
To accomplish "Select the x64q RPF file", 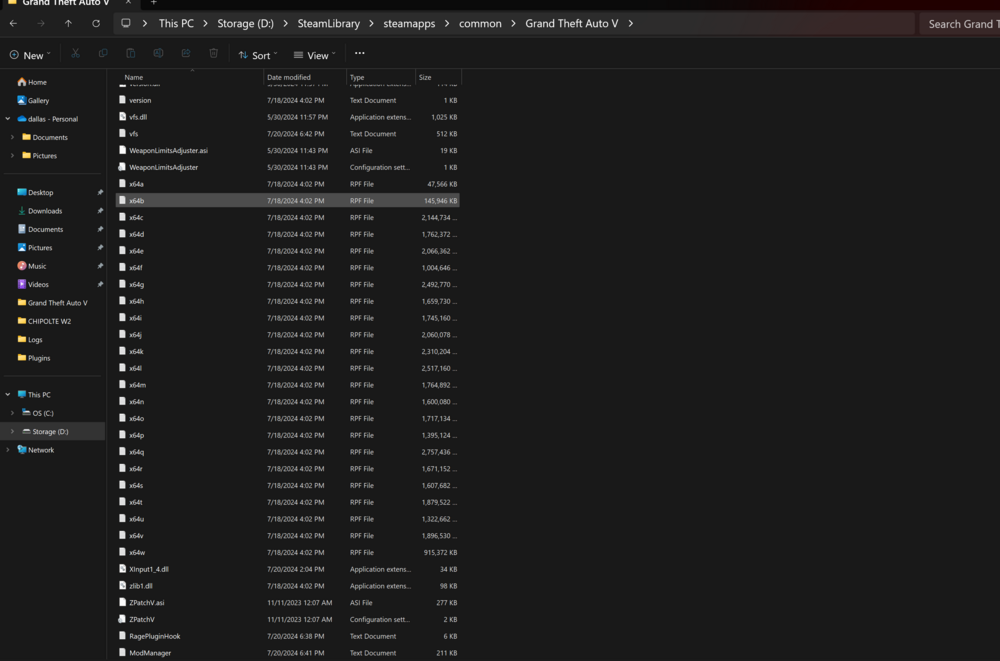I will (x=288, y=452).
